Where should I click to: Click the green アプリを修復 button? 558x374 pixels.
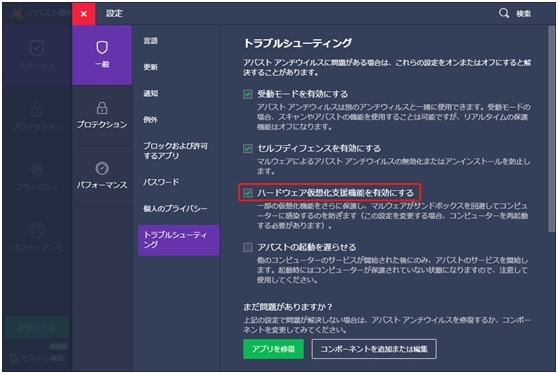point(273,349)
